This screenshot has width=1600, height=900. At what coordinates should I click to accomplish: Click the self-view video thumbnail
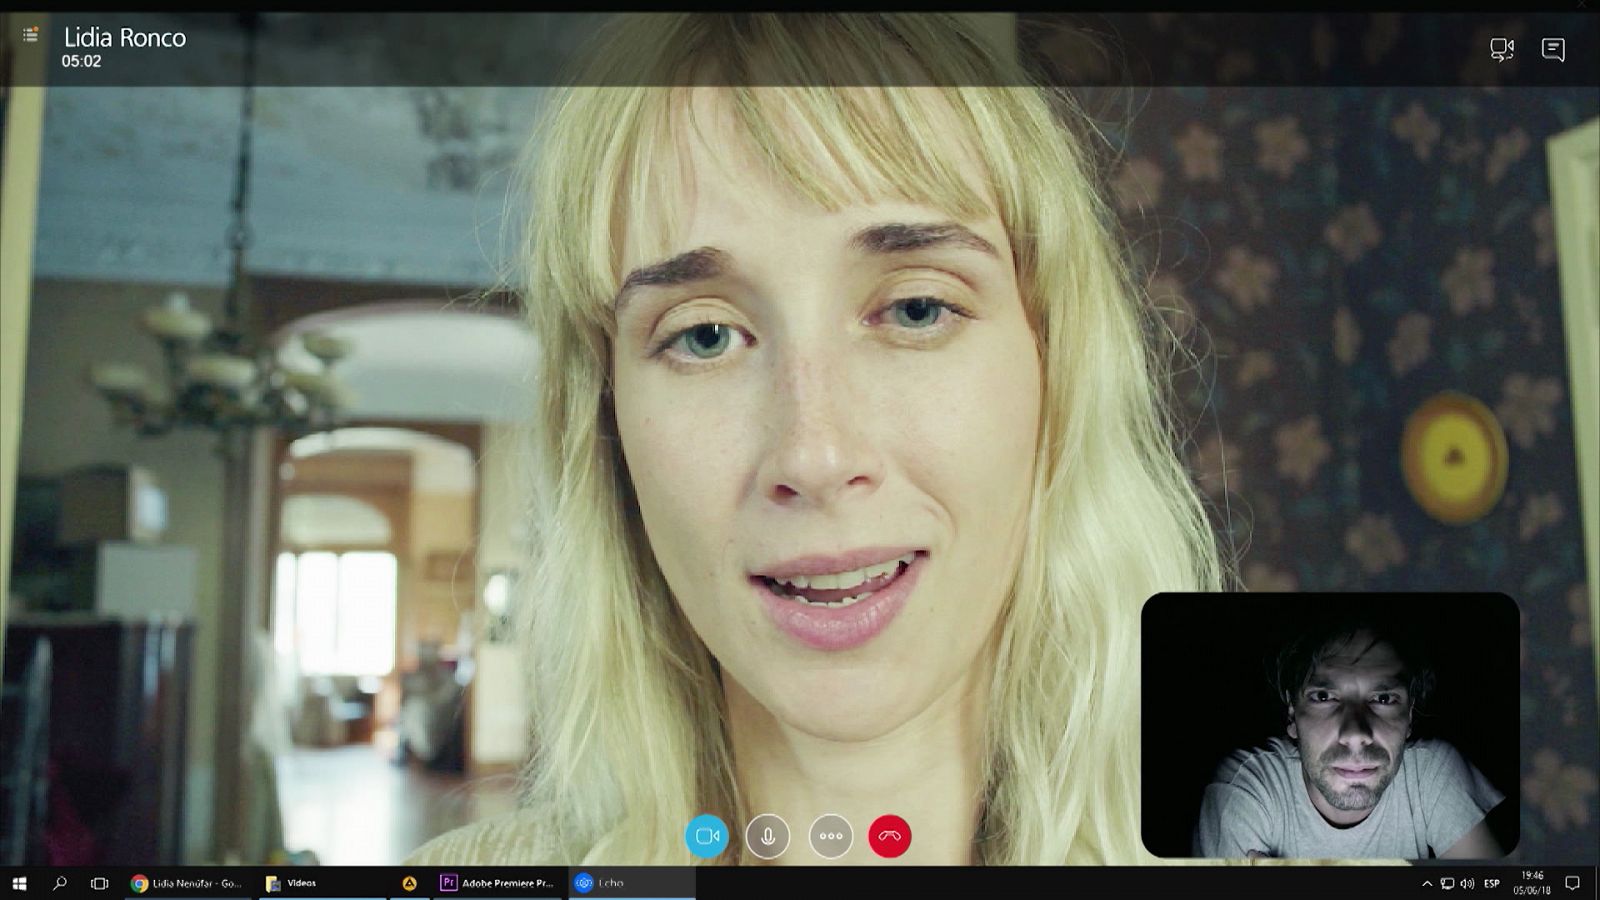click(1330, 725)
